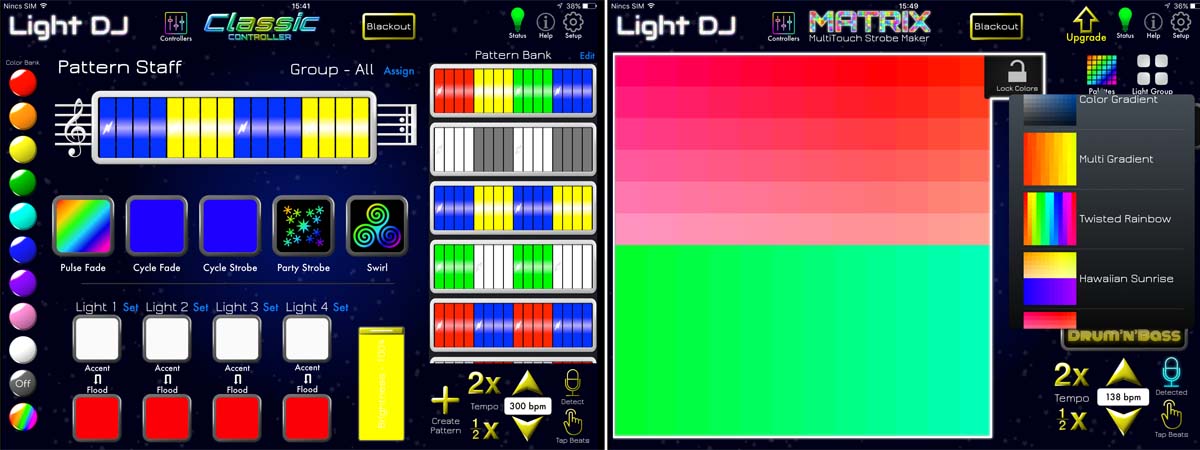Select the Cycle Fade effect

[157, 226]
